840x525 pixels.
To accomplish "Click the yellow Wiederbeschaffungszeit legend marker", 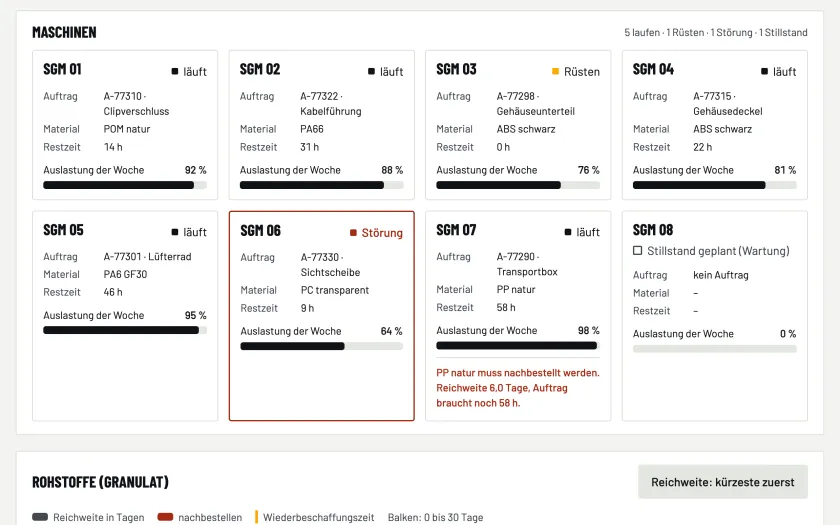I will (257, 517).
